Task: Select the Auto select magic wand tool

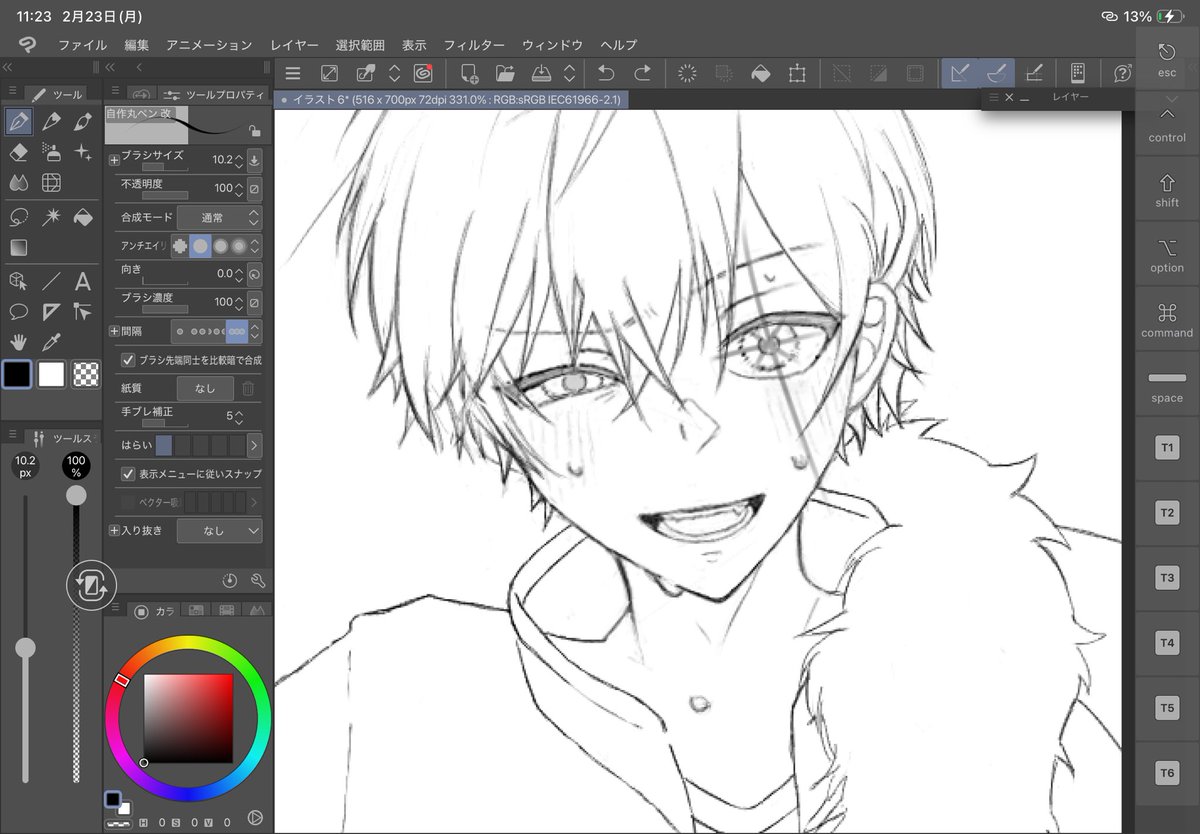Action: click(x=51, y=217)
